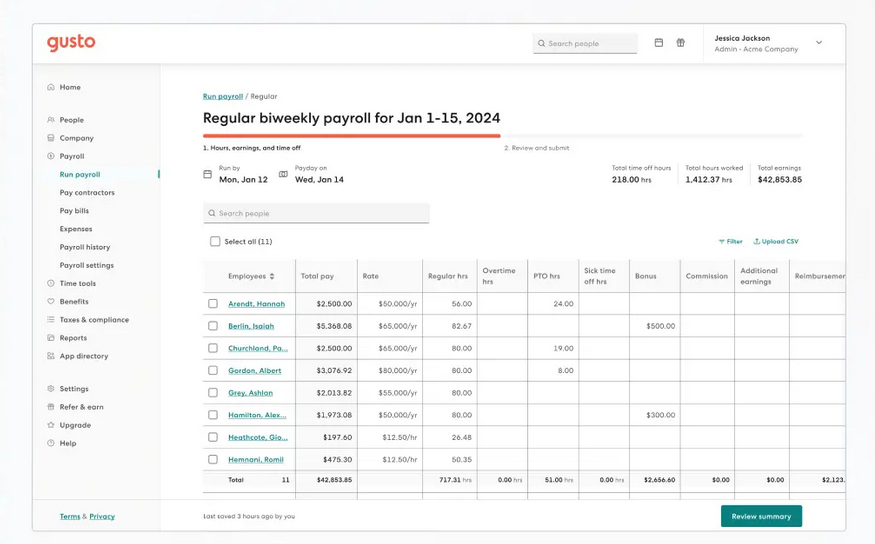This screenshot has width=875, height=544.
Task: Sort by the Employees column arrows
Action: (272, 276)
